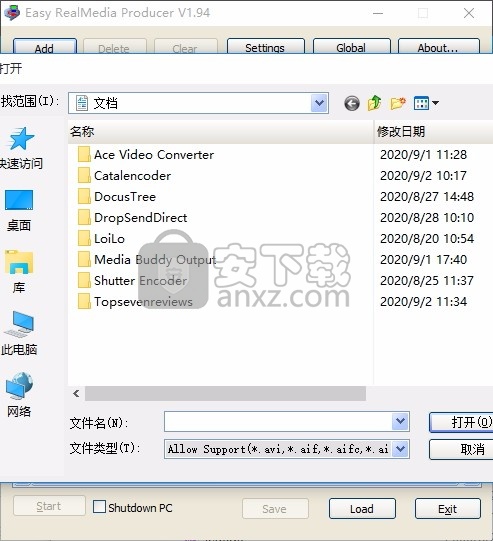Open the Settings button
Screen dimensions: 493x541
point(266,46)
